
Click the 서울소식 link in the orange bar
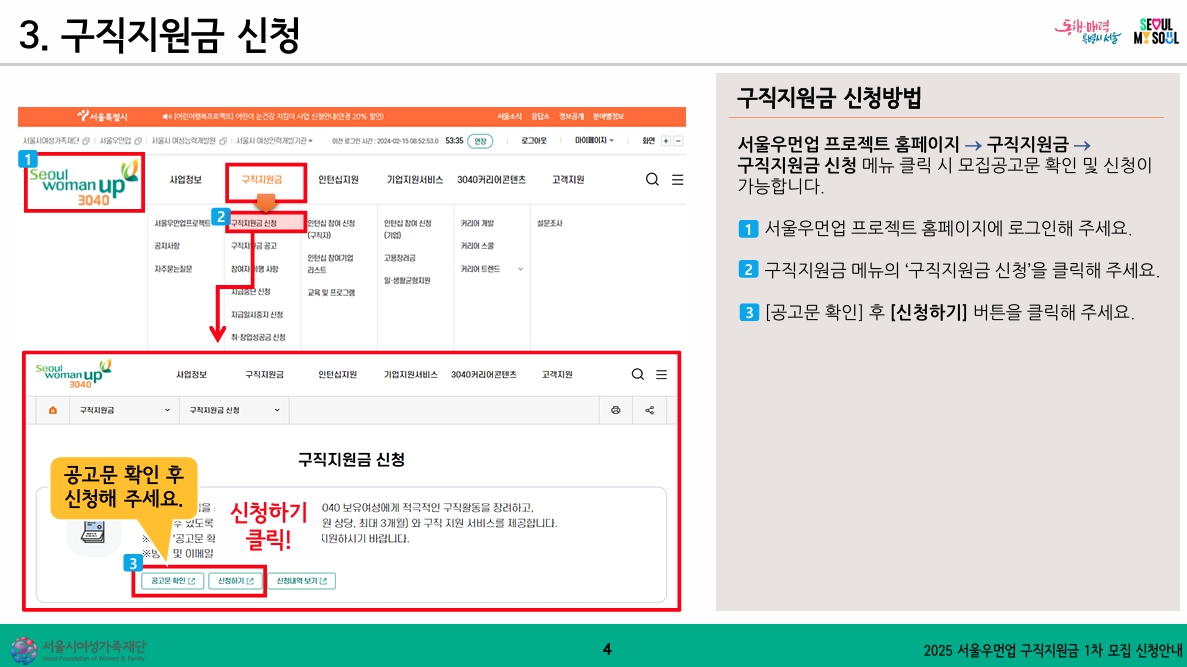pyautogui.click(x=509, y=117)
